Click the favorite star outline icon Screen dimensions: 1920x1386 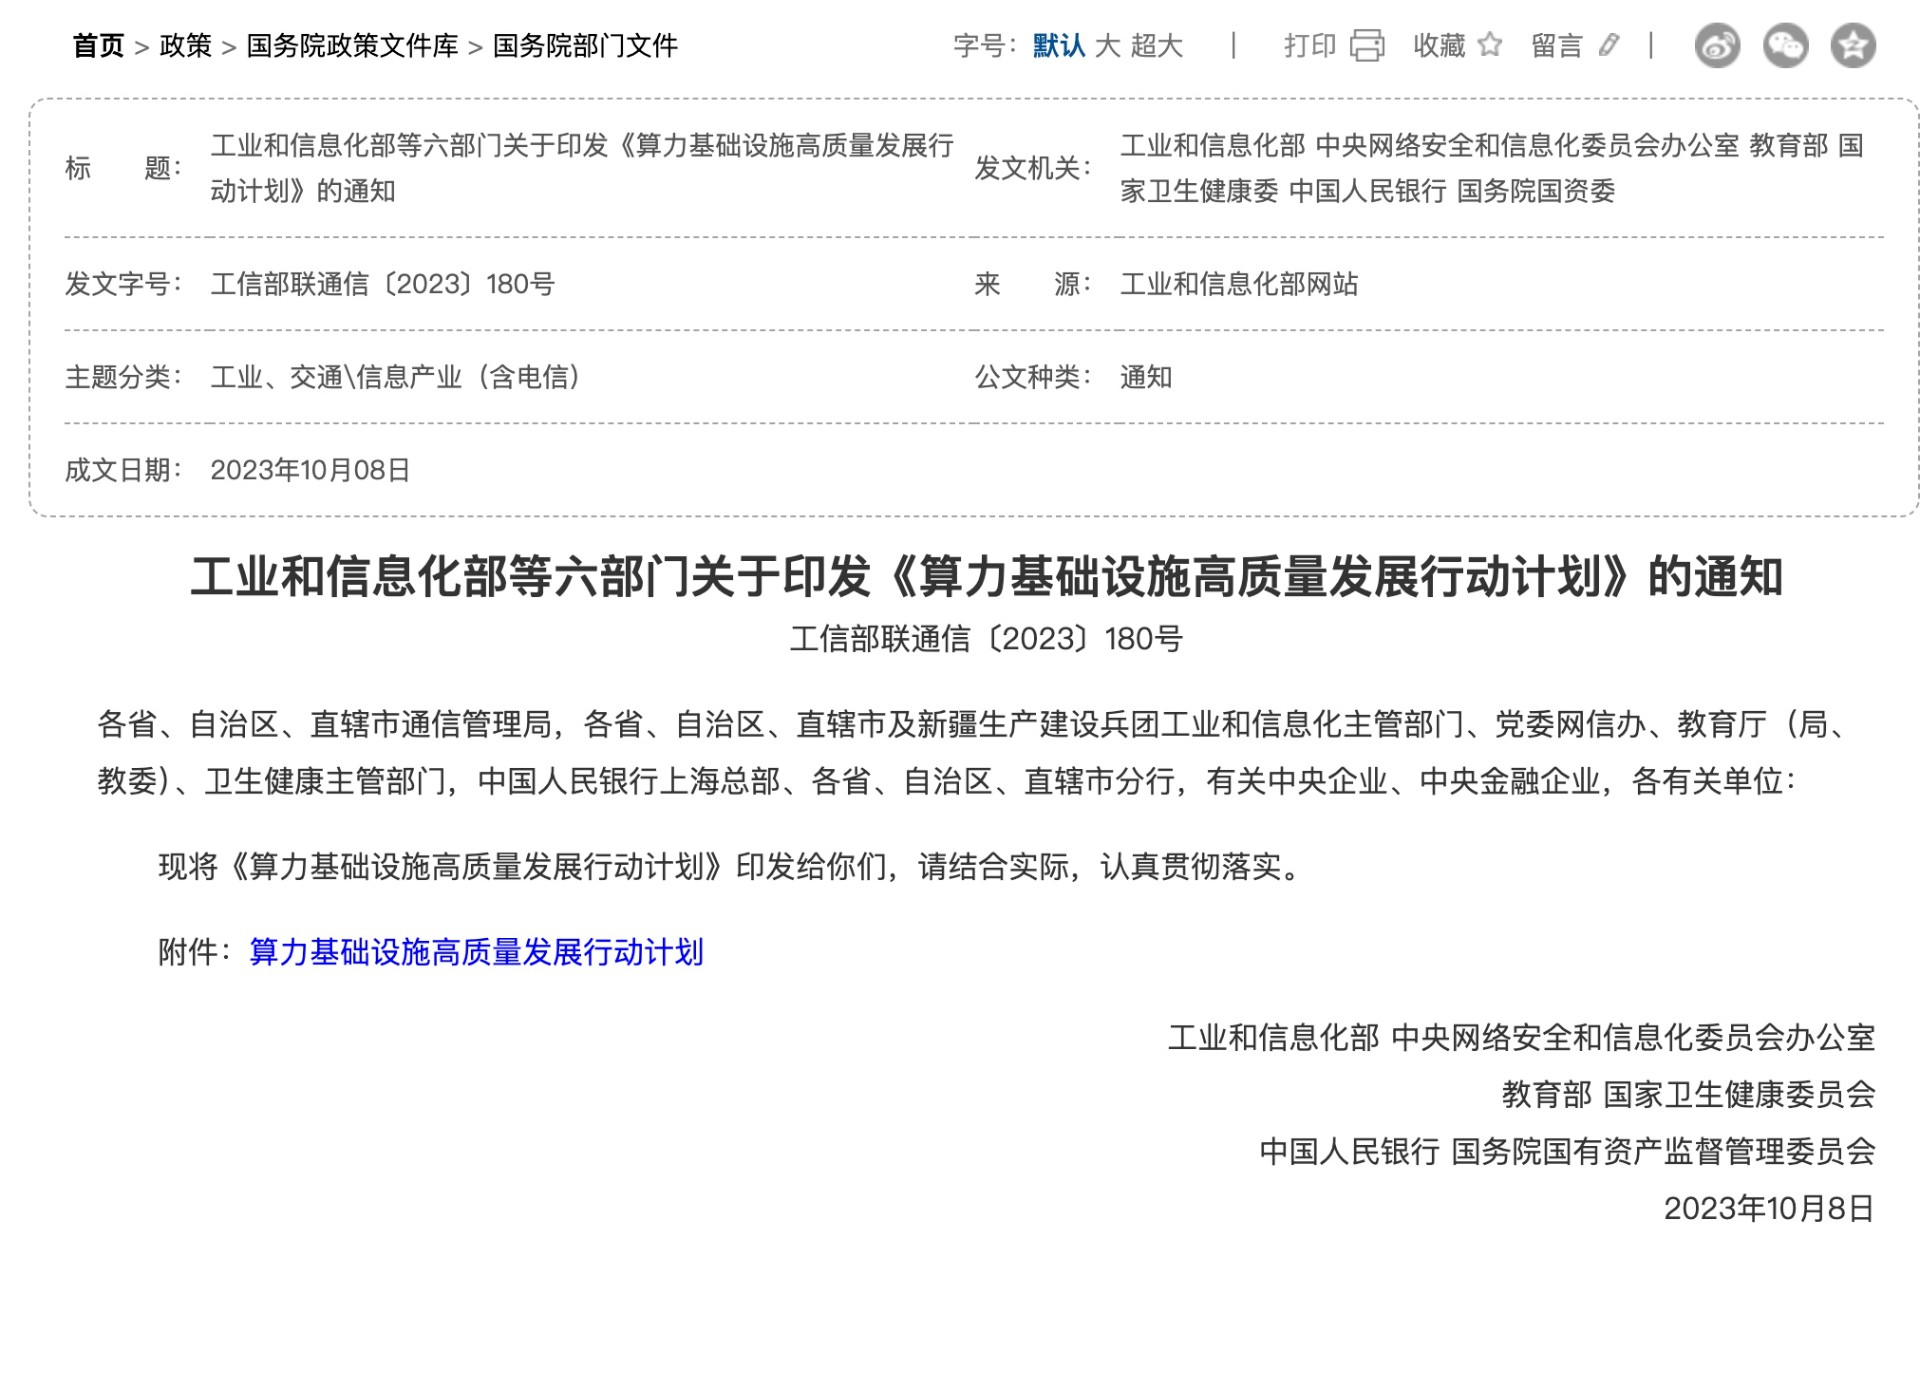point(1490,45)
